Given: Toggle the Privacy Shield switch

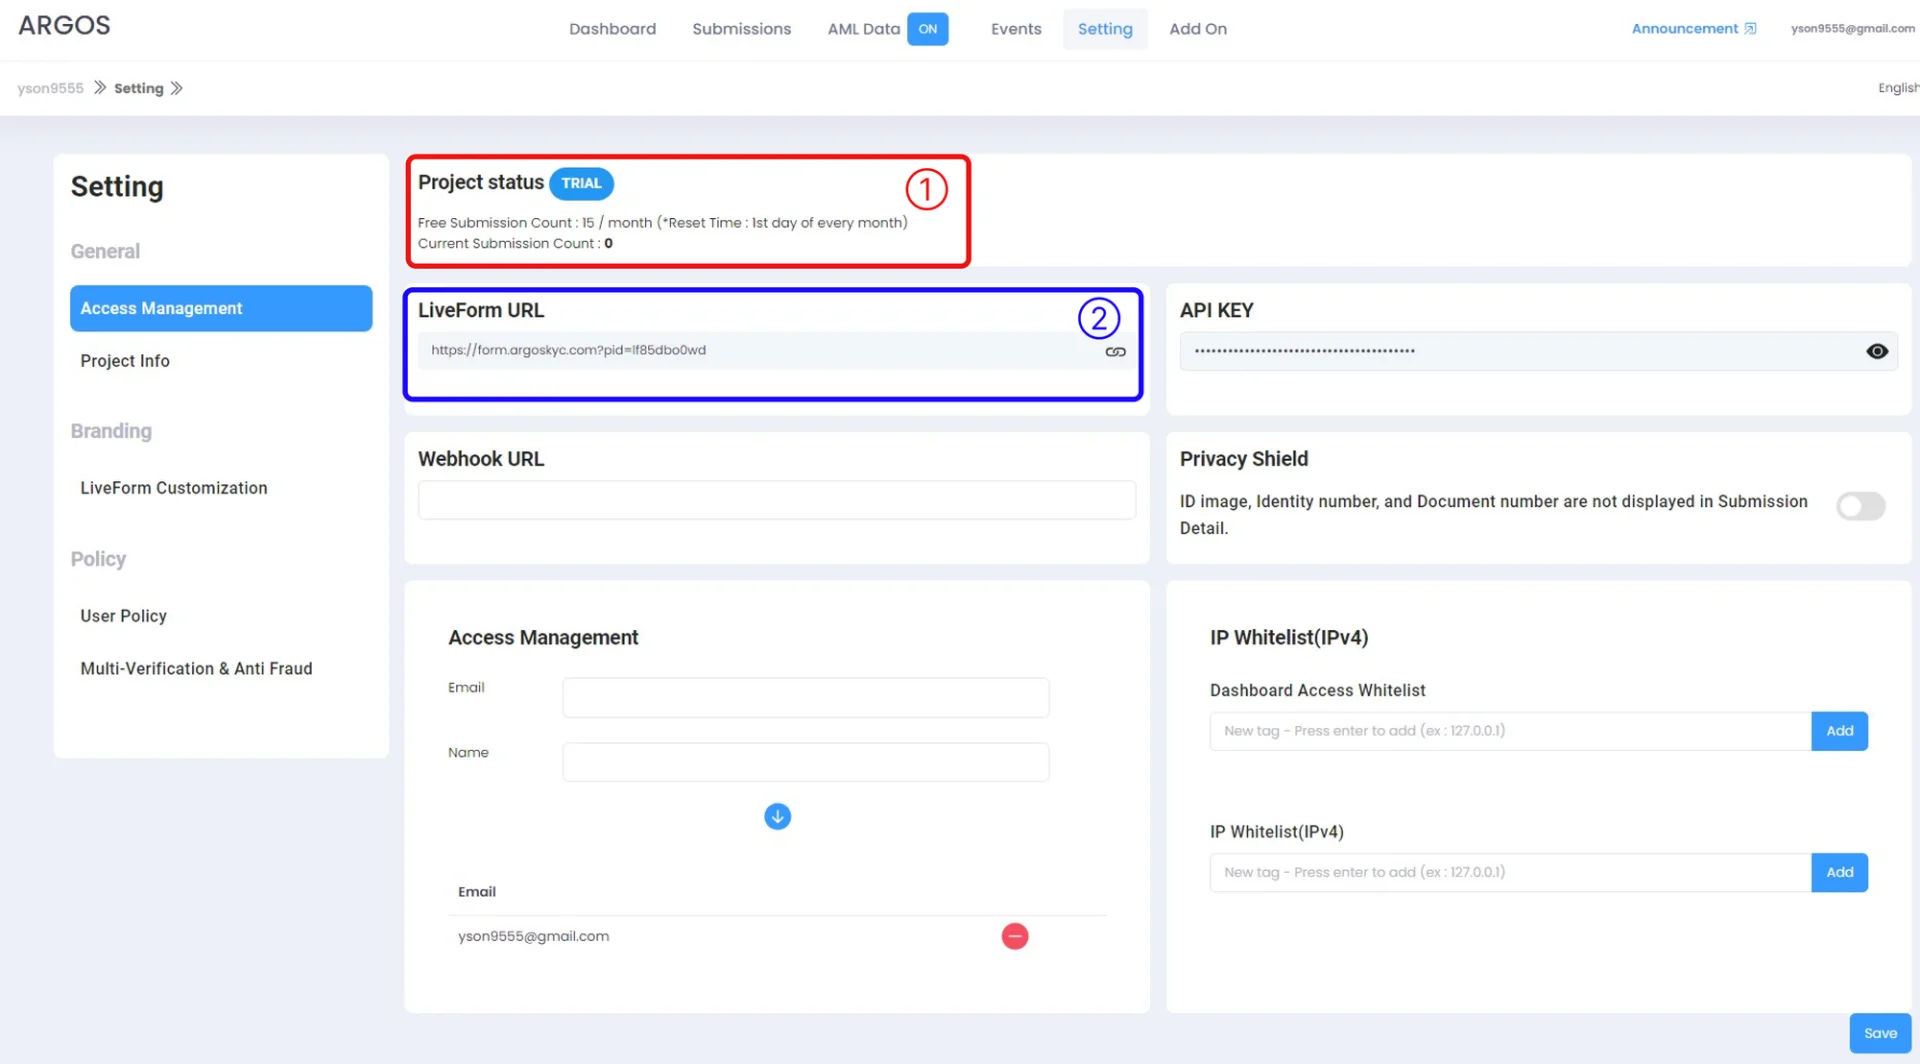Looking at the screenshot, I should tap(1860, 506).
